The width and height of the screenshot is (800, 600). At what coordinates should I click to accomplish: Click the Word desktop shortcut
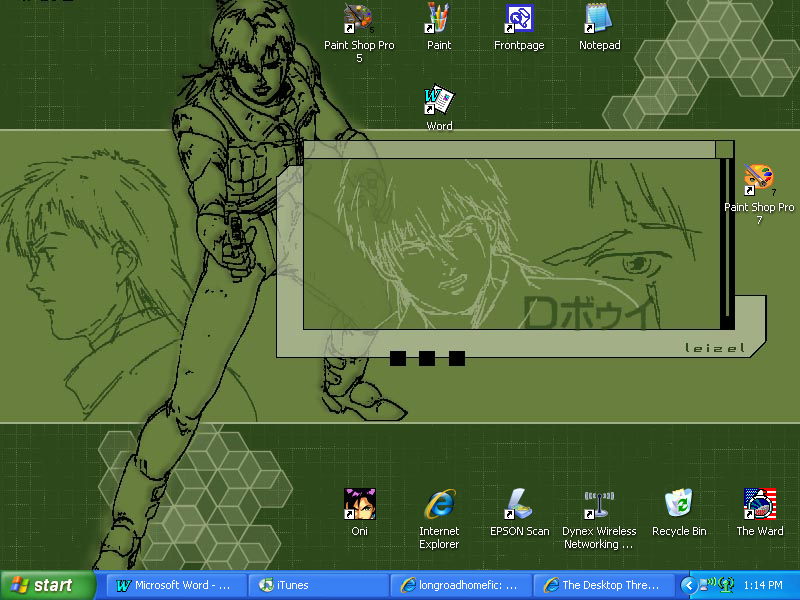[439, 108]
